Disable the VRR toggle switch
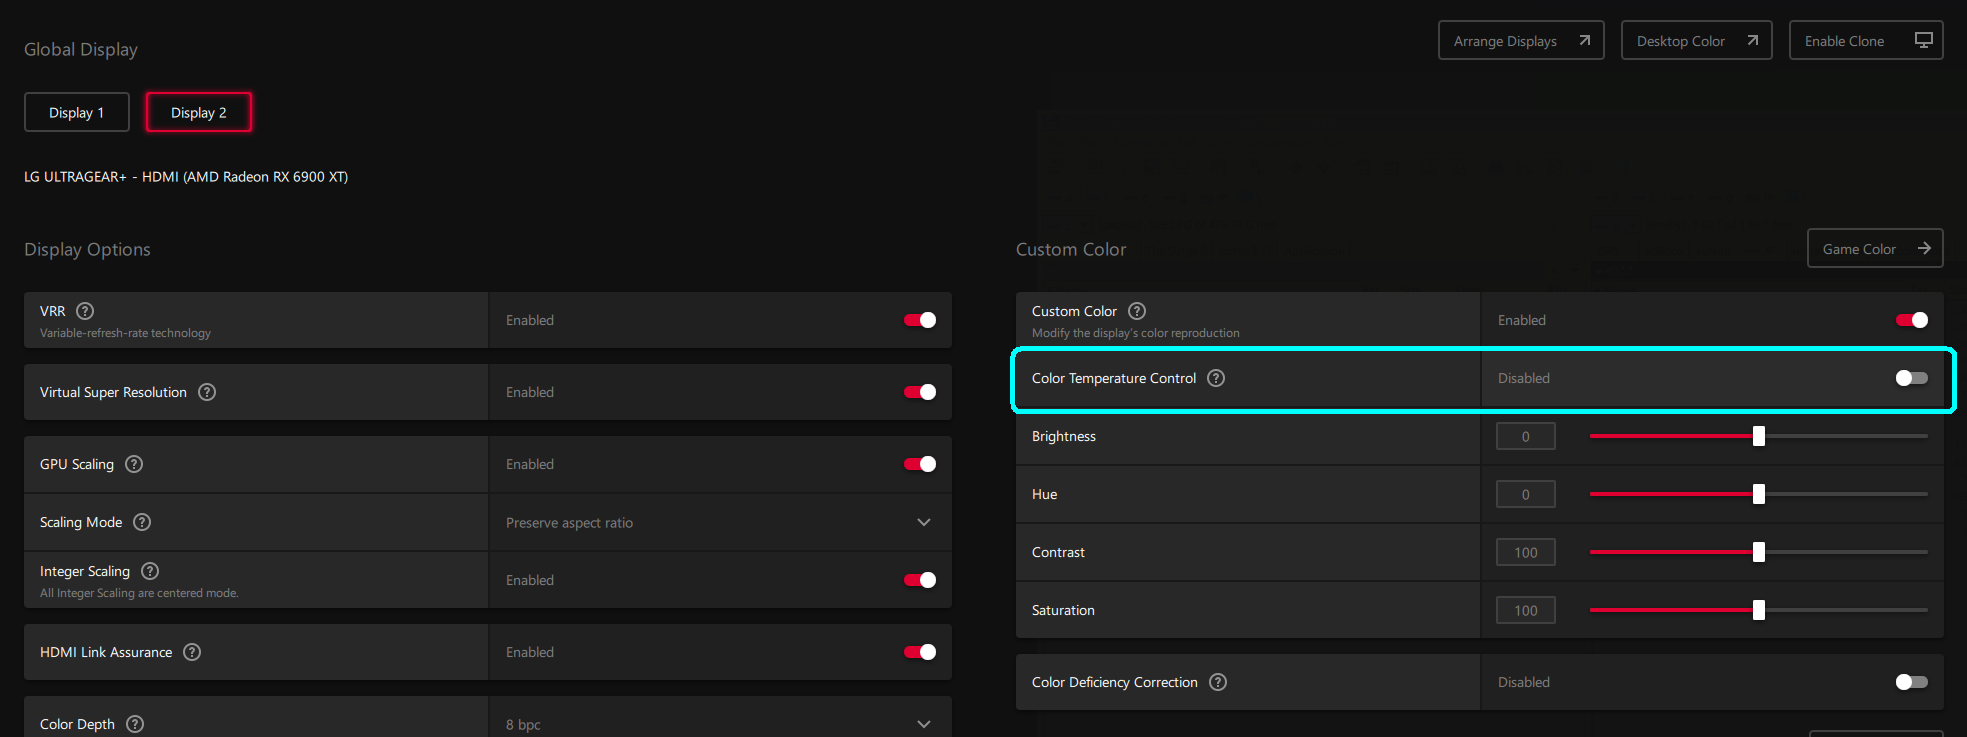 click(x=919, y=320)
